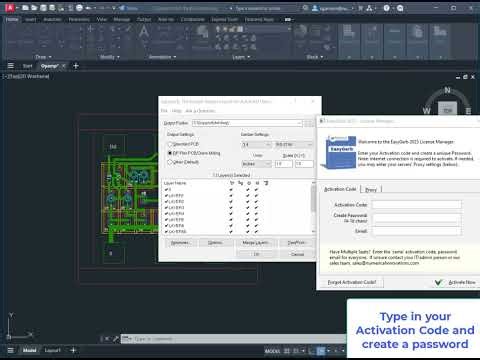Click the hamburger menu beside the Start tab
Viewport: 480px width, 360px height.
[x=11, y=66]
